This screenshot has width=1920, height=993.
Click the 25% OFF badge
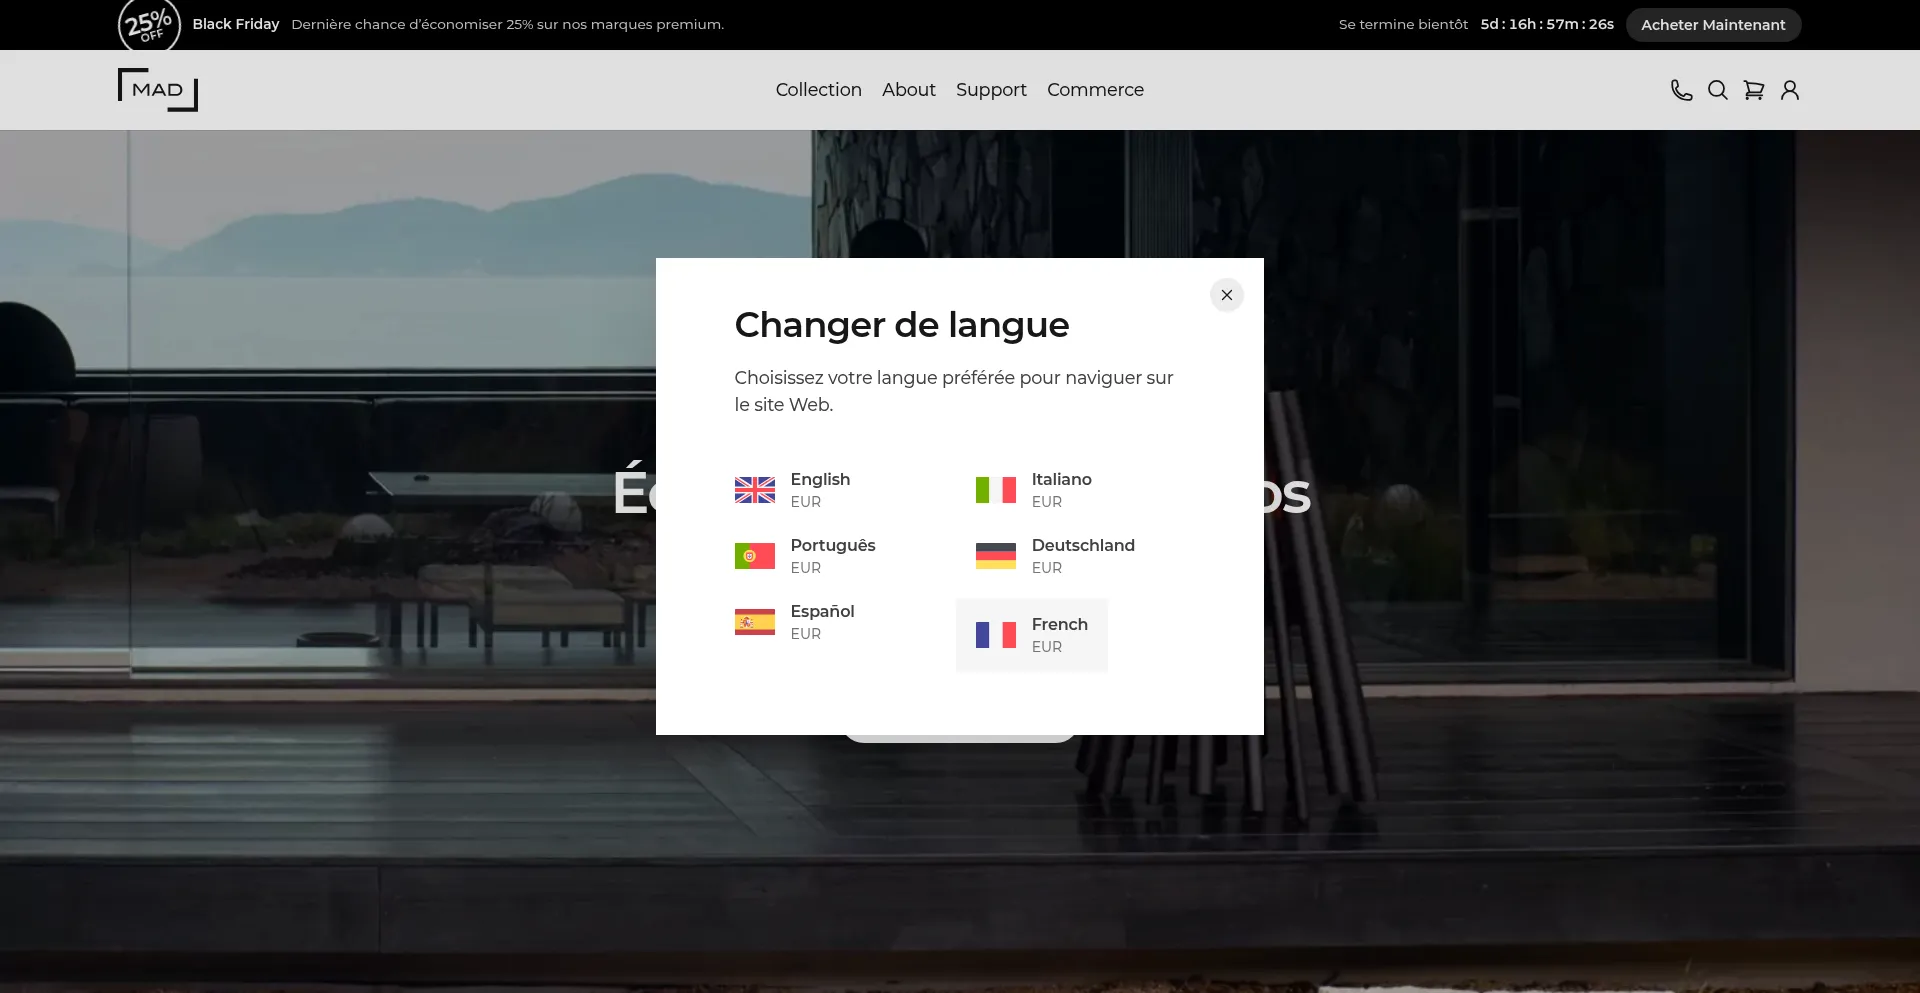click(149, 25)
